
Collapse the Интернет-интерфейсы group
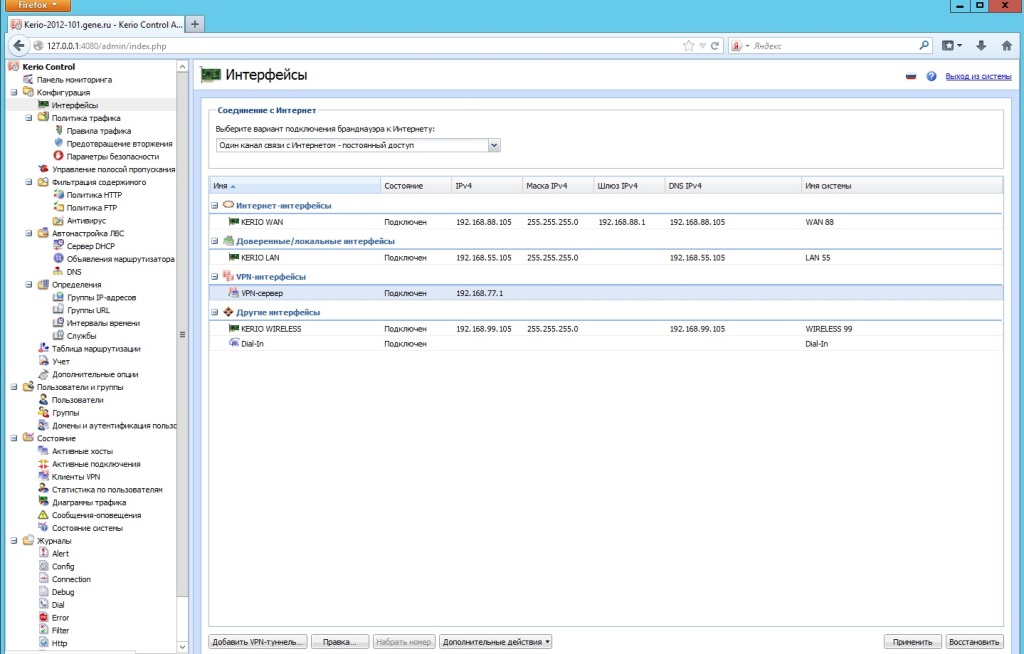pyautogui.click(x=215, y=205)
